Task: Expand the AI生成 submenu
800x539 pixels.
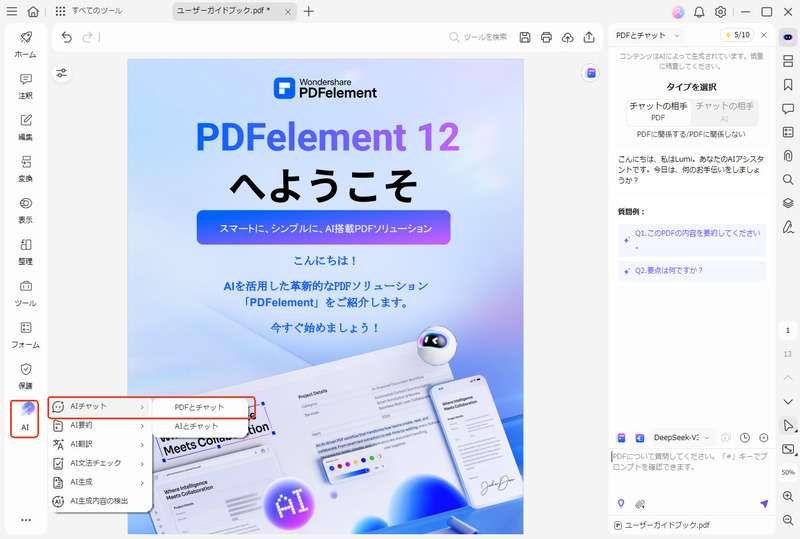Action: point(100,482)
